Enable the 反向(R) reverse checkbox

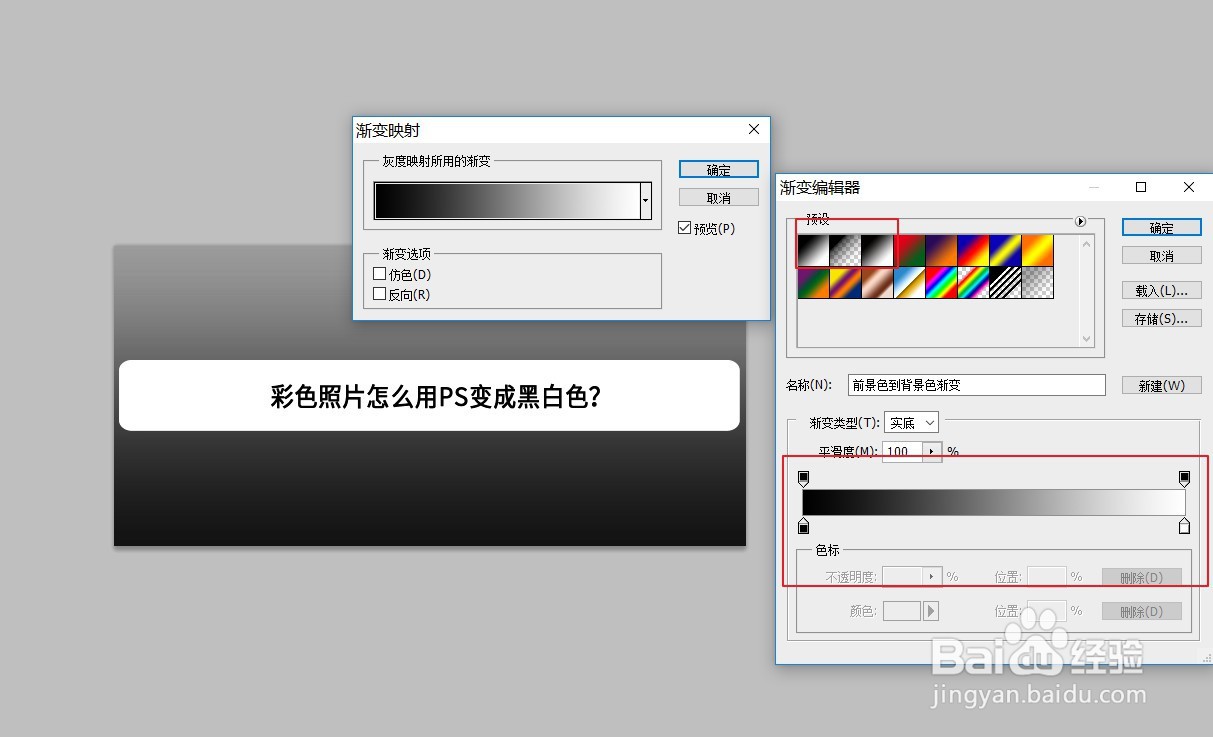[x=379, y=294]
